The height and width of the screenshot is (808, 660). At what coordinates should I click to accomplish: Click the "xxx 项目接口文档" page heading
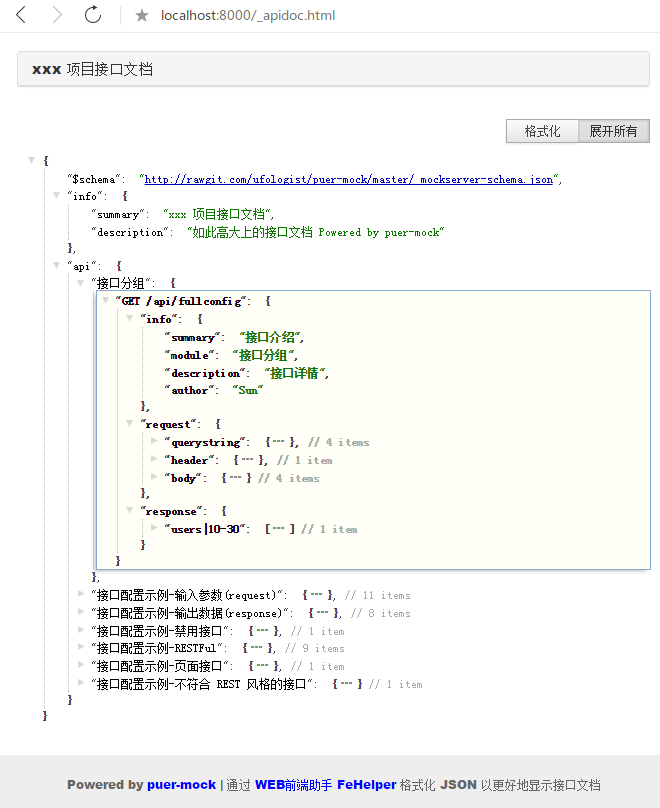(x=92, y=69)
